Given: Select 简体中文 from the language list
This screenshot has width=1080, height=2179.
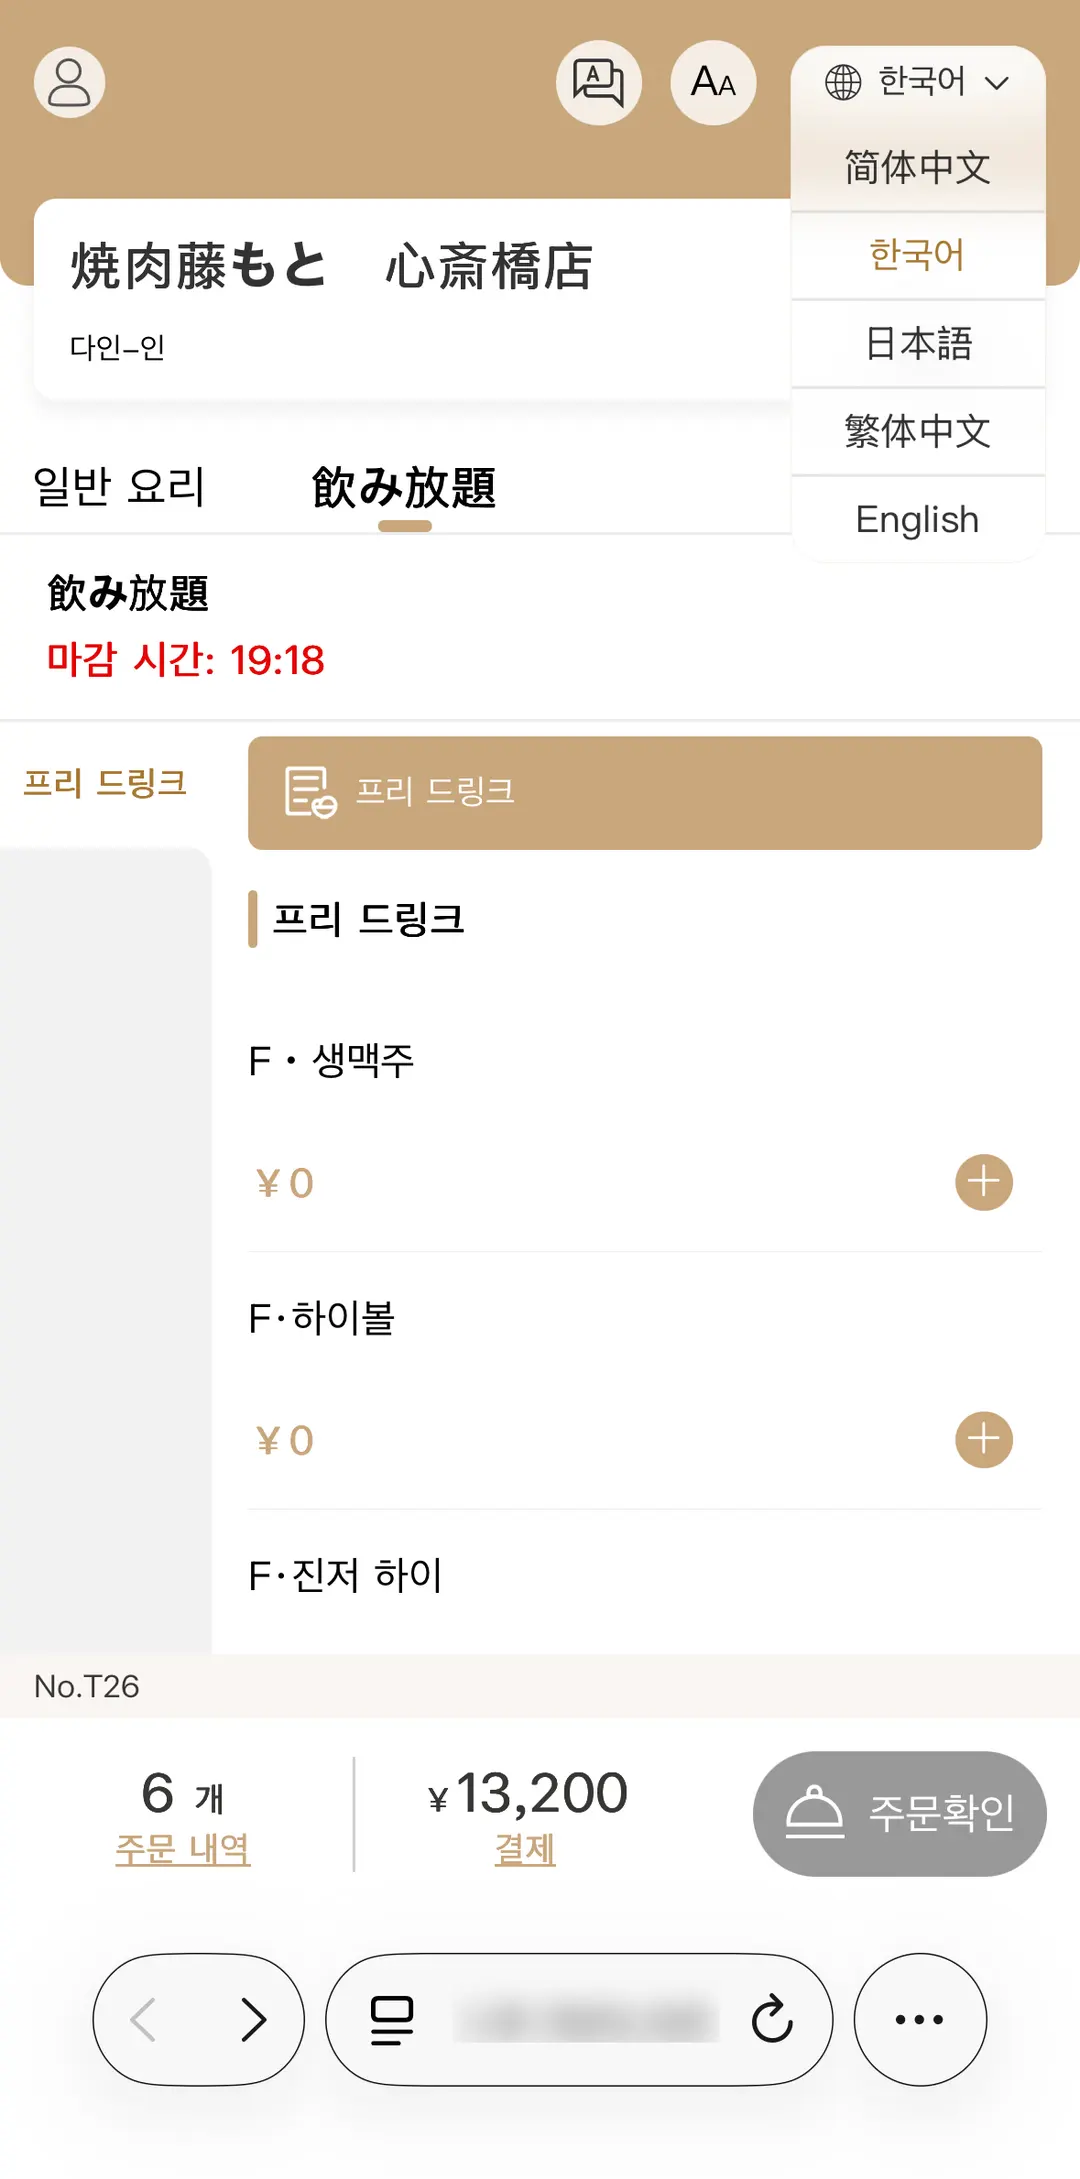Looking at the screenshot, I should click(917, 167).
